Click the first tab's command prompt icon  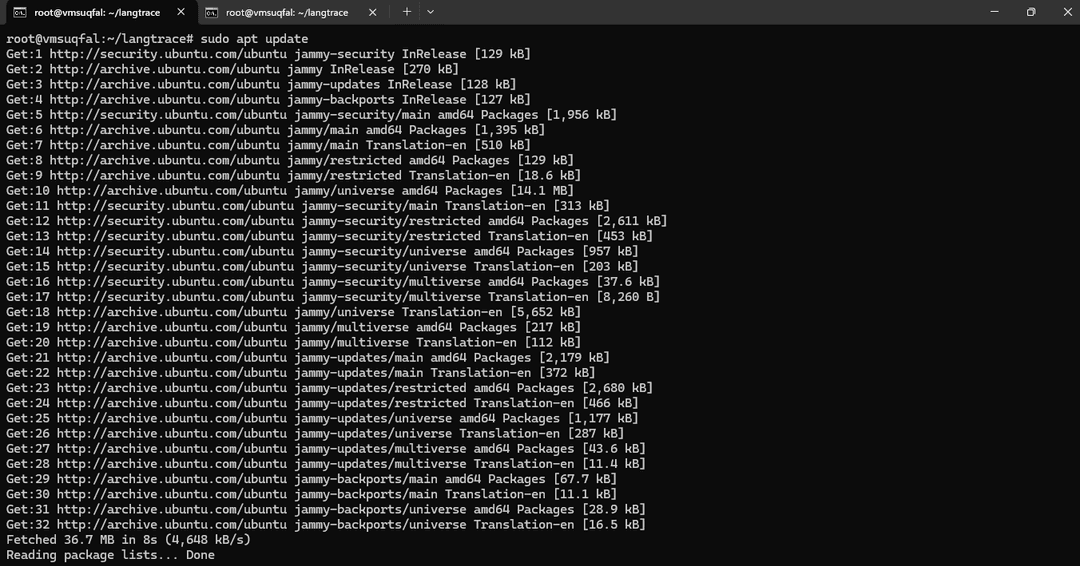(x=19, y=12)
